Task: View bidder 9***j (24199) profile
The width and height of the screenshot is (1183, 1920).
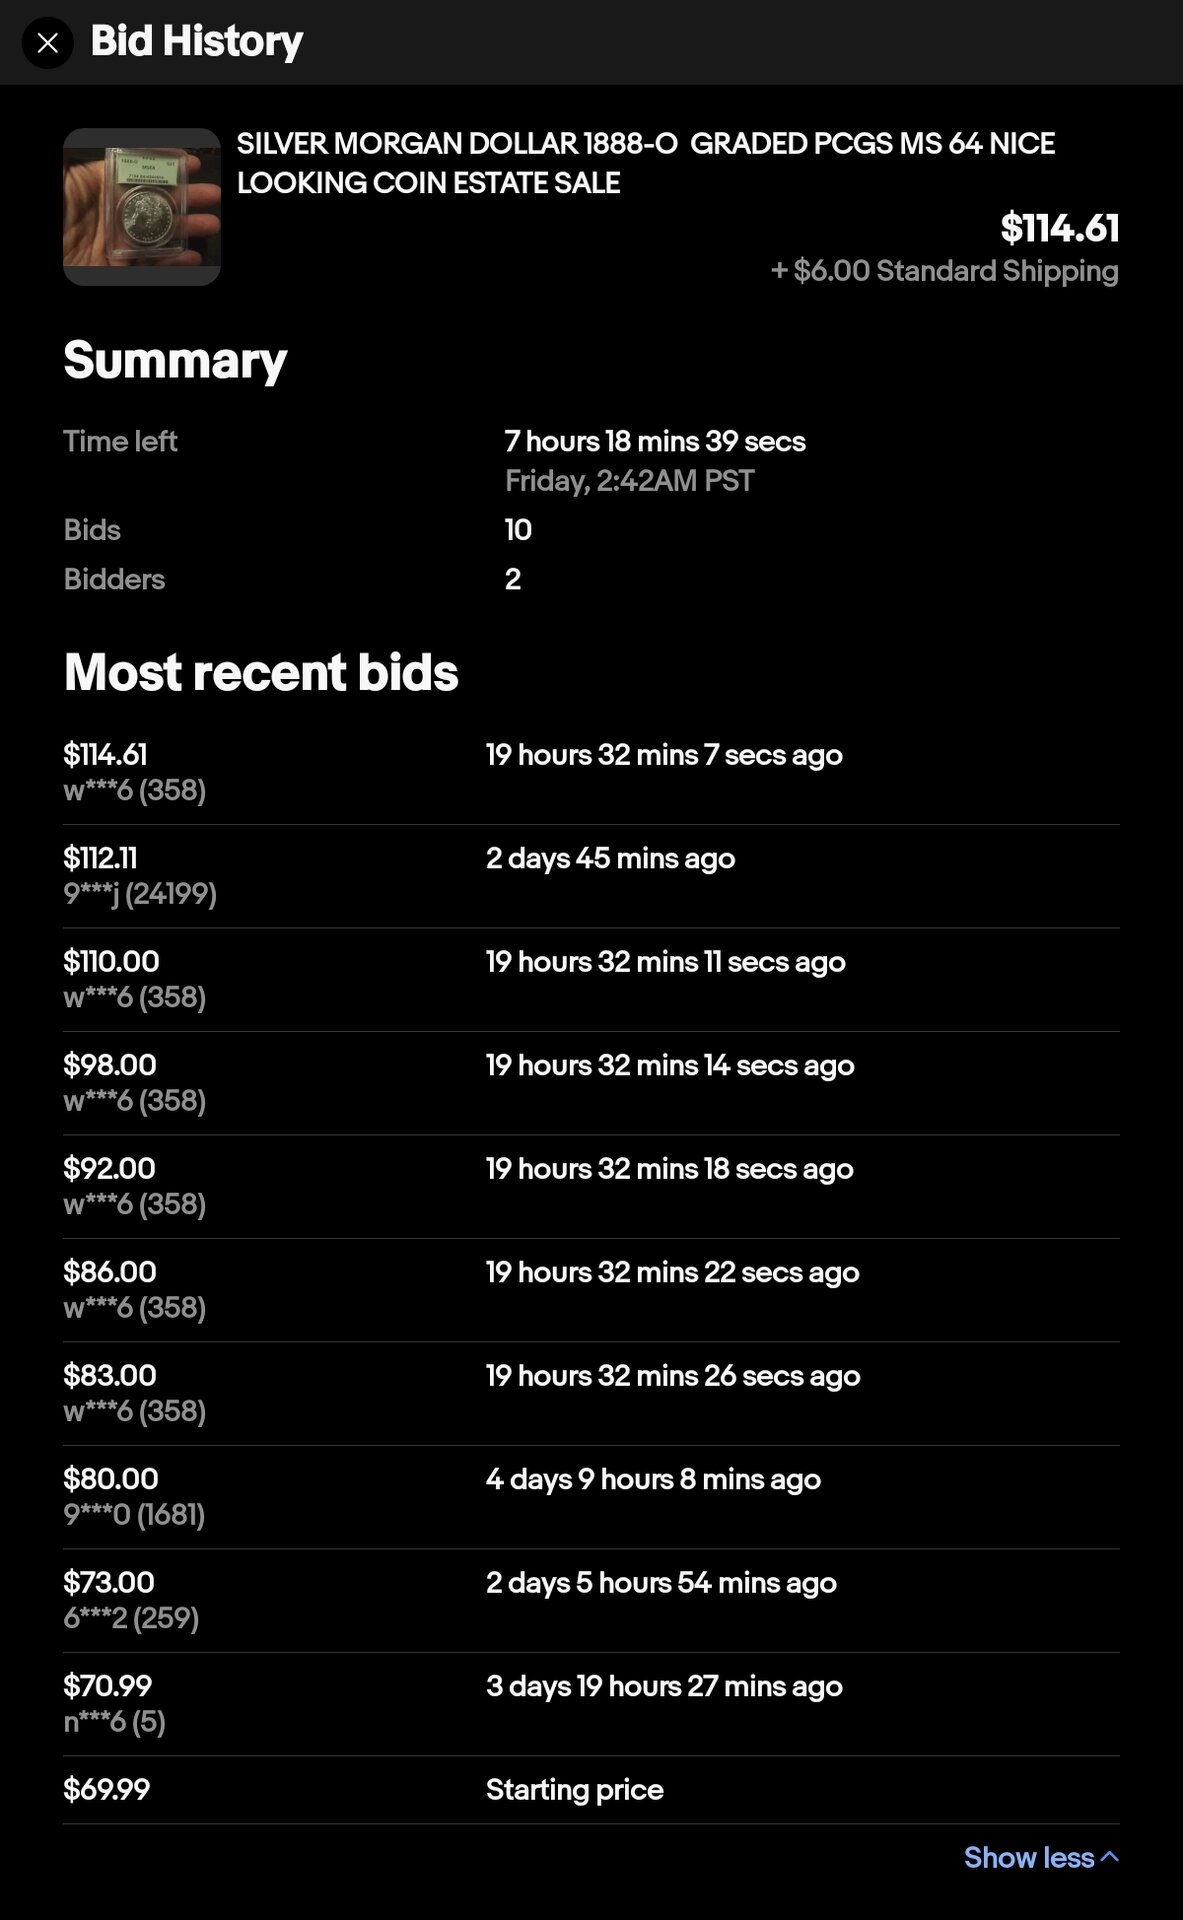Action: pos(140,893)
